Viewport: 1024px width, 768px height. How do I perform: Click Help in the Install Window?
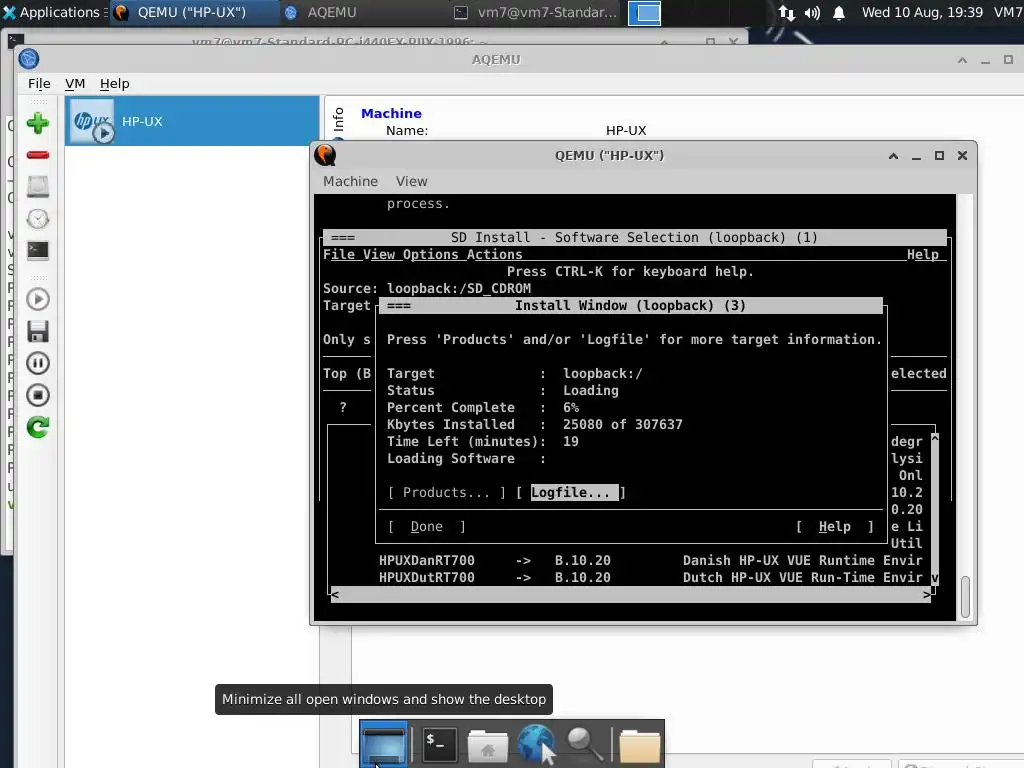click(x=835, y=526)
